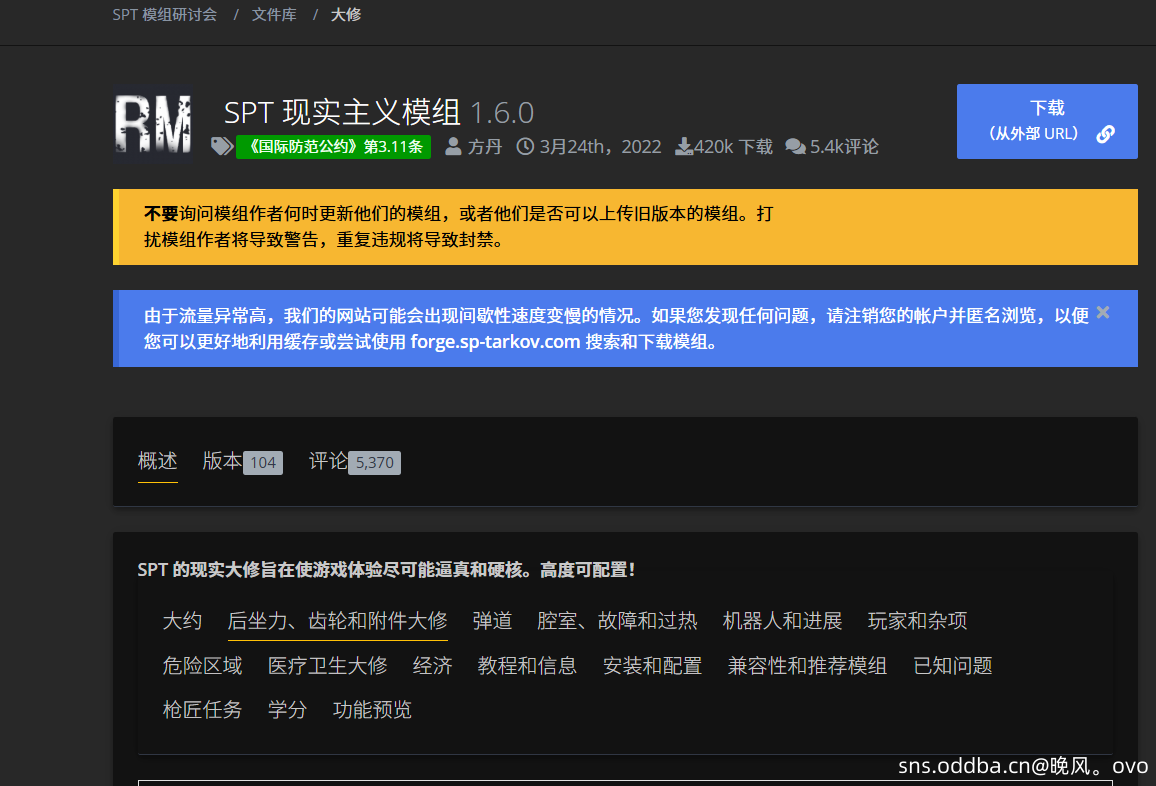Click the author person icon beside 方丹
Image resolution: width=1156 pixels, height=786 pixels.
453,146
